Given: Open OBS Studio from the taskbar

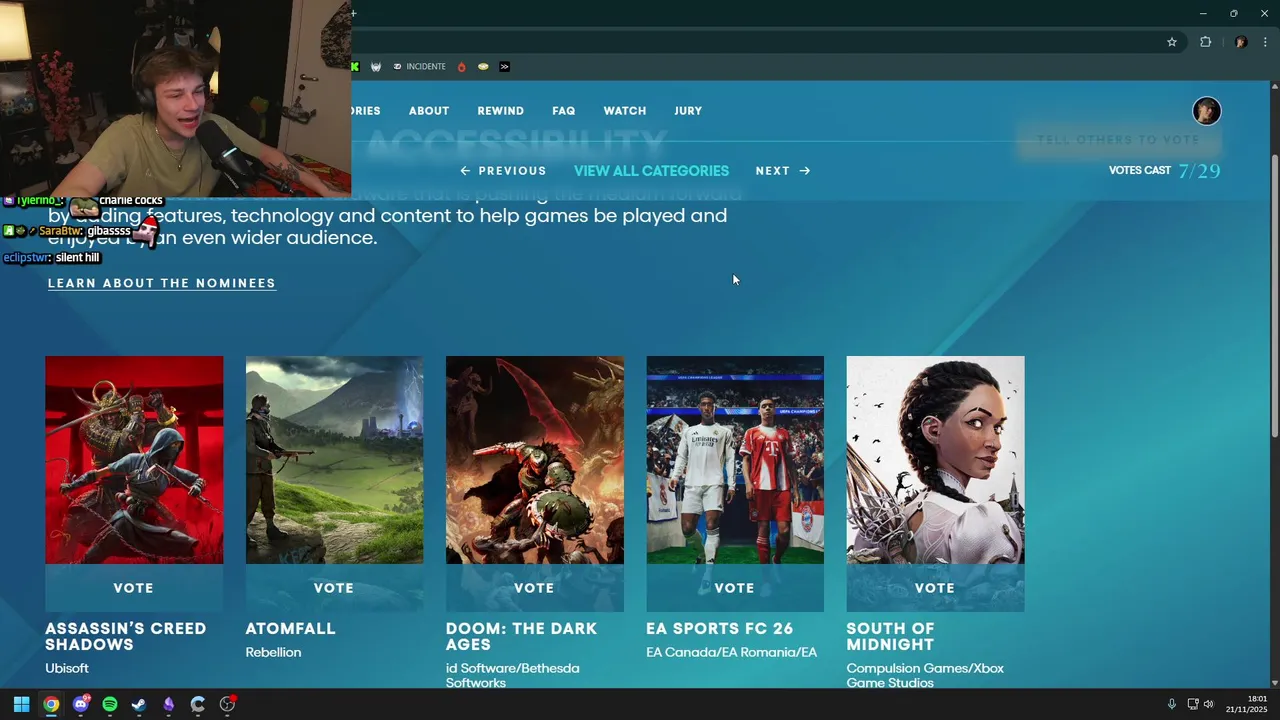Looking at the screenshot, I should coord(227,704).
